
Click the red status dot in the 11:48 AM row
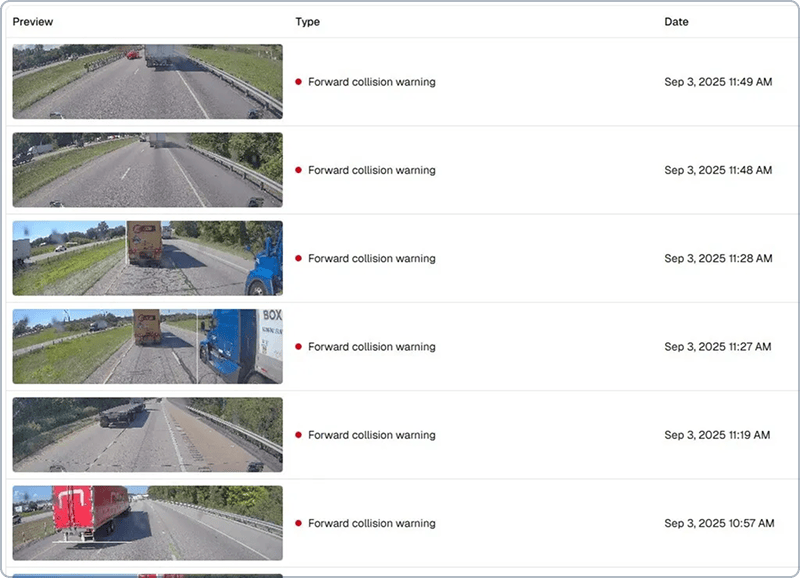click(299, 170)
